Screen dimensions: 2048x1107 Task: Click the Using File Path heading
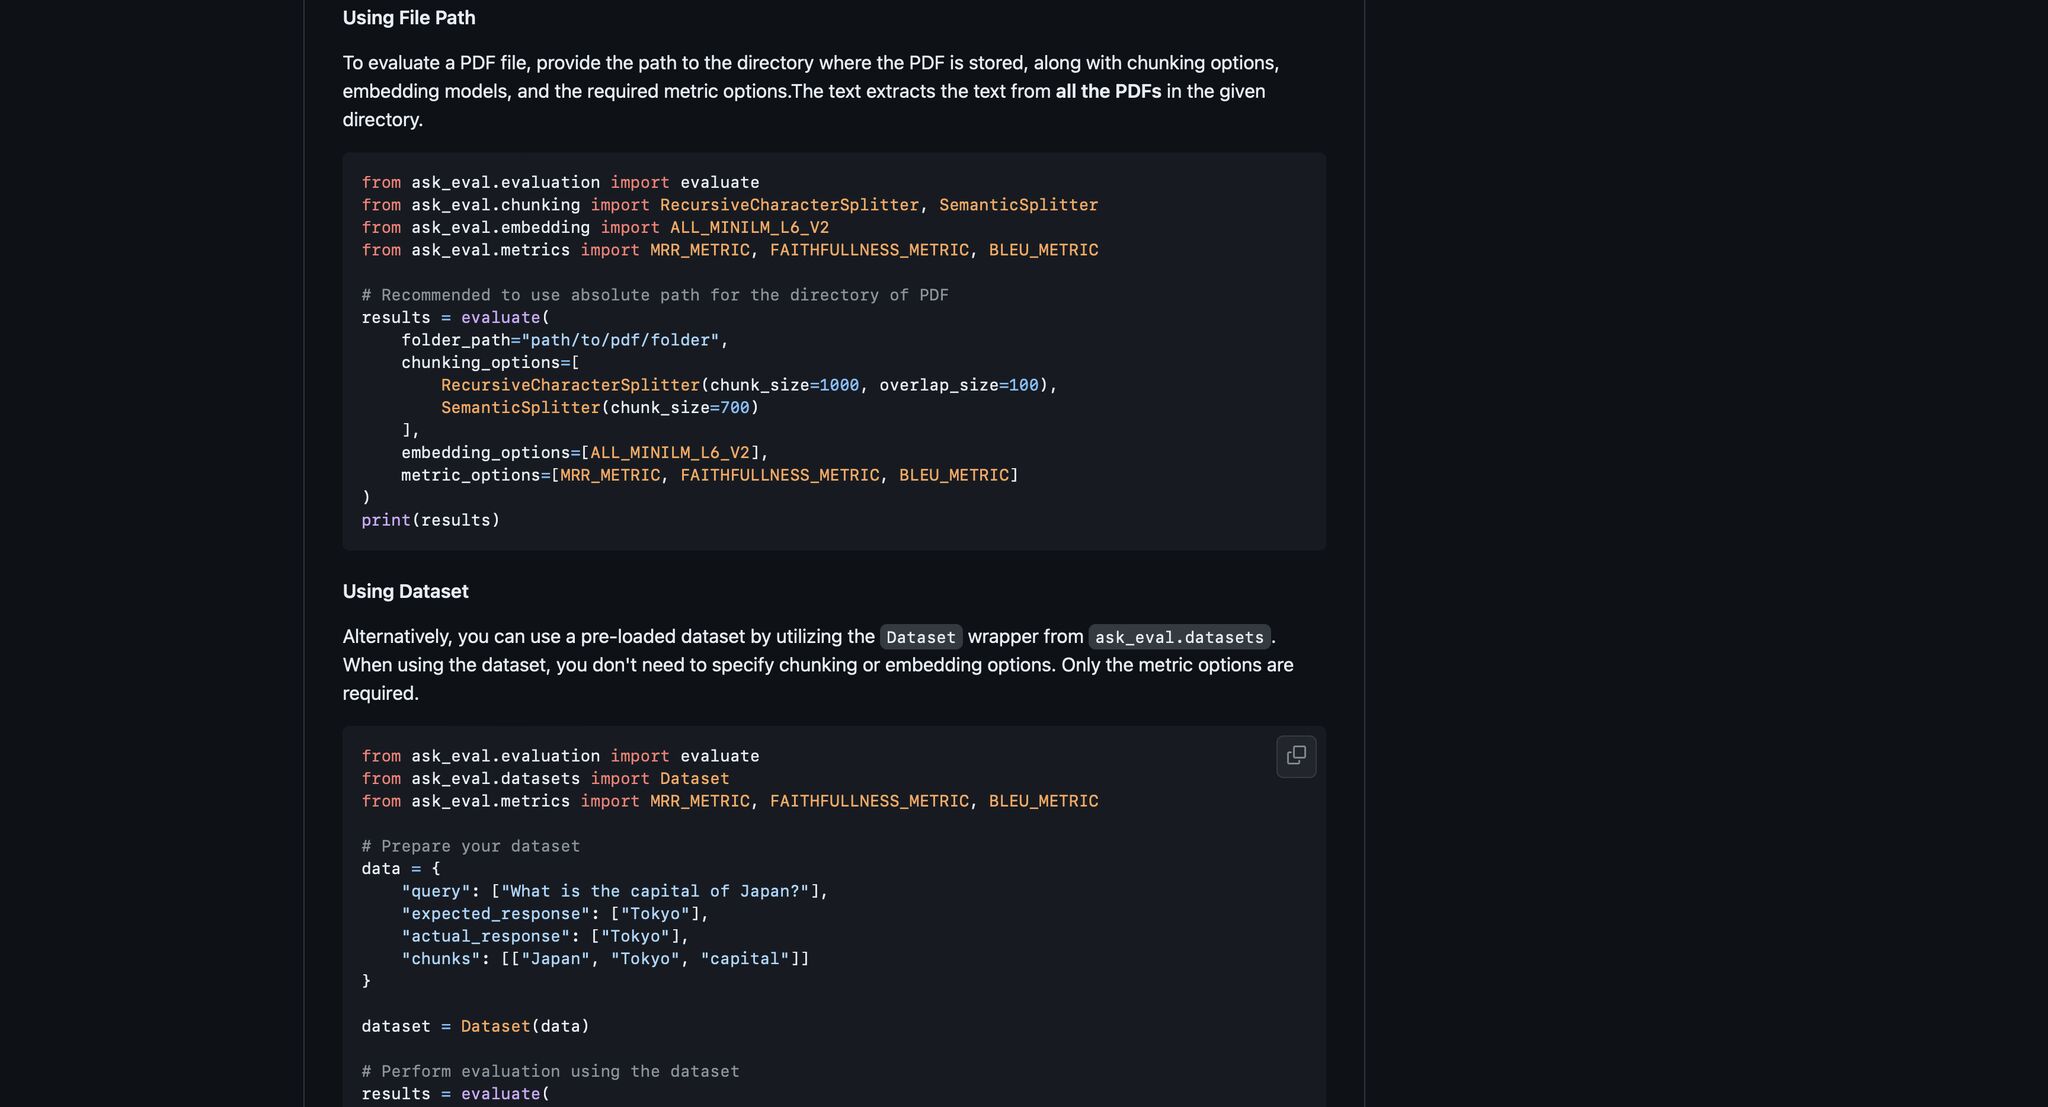point(408,18)
